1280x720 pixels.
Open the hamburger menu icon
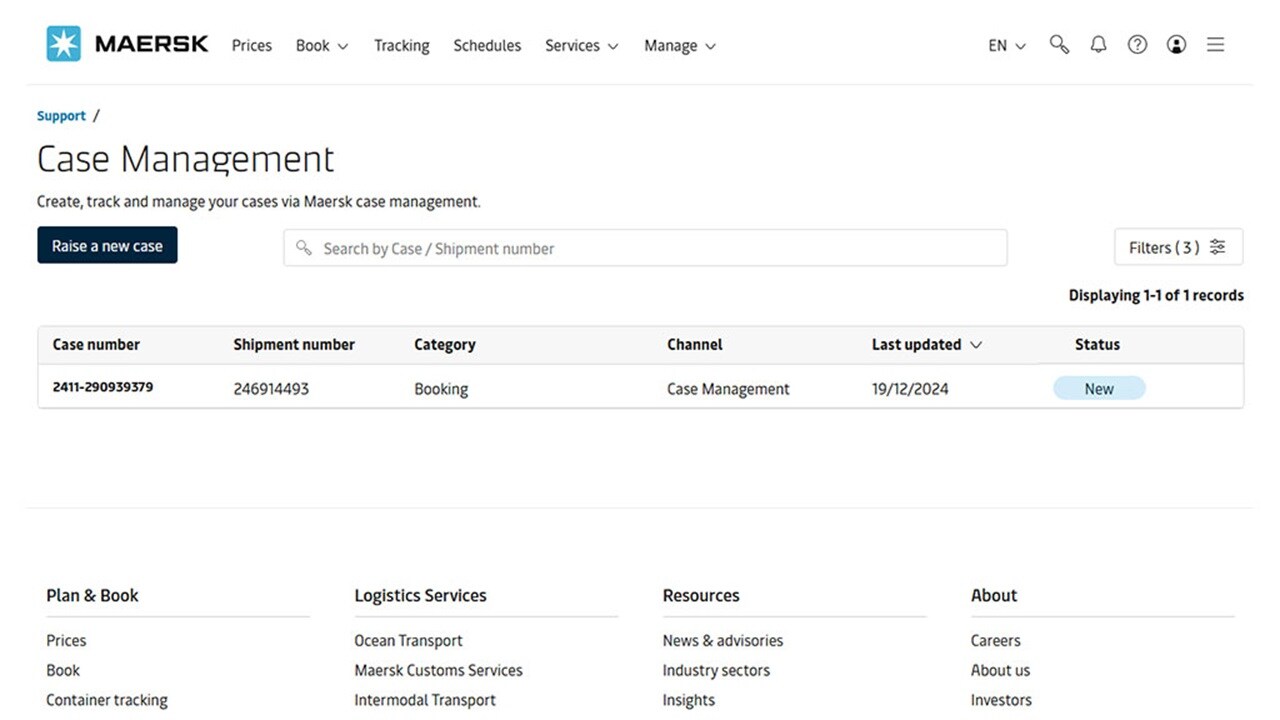pyautogui.click(x=1215, y=45)
